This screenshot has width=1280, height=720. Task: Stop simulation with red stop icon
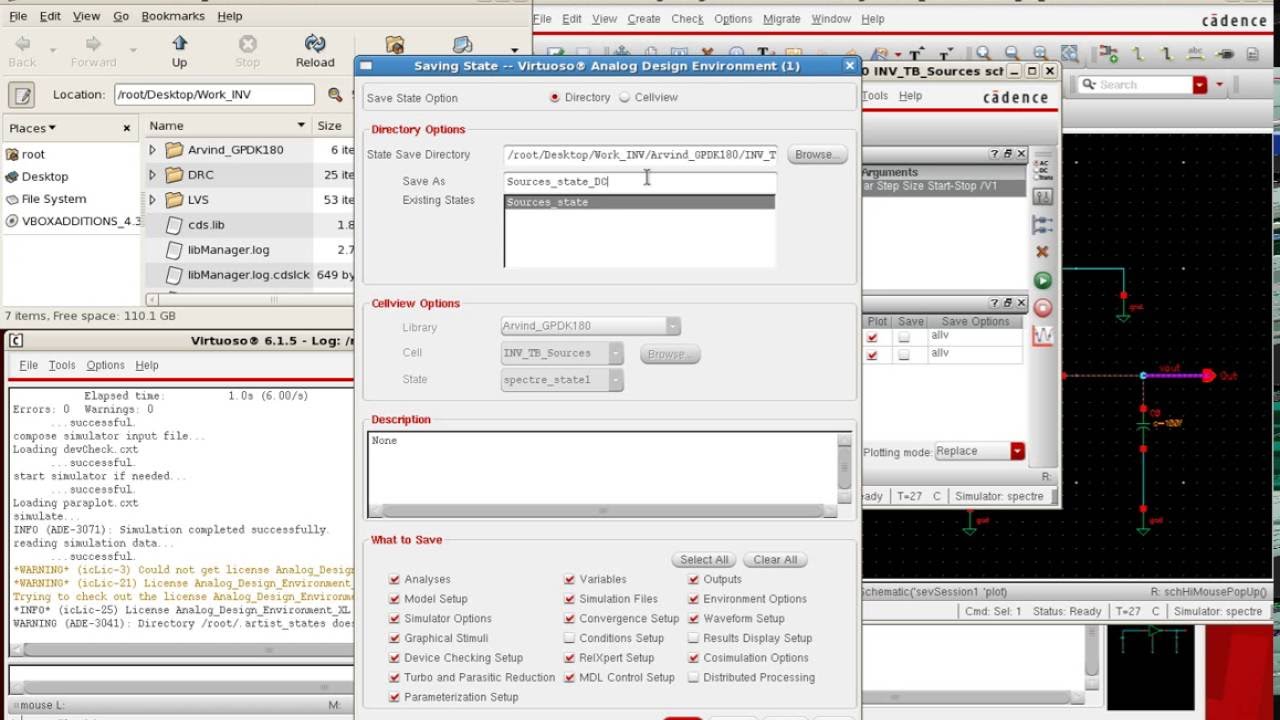coord(1042,308)
